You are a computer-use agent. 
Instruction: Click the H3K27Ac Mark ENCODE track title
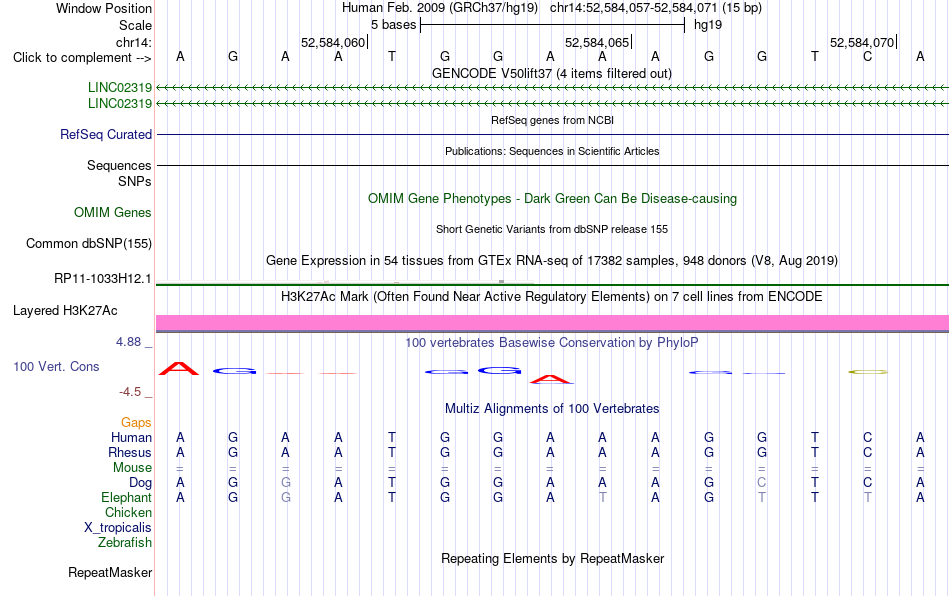coord(552,296)
